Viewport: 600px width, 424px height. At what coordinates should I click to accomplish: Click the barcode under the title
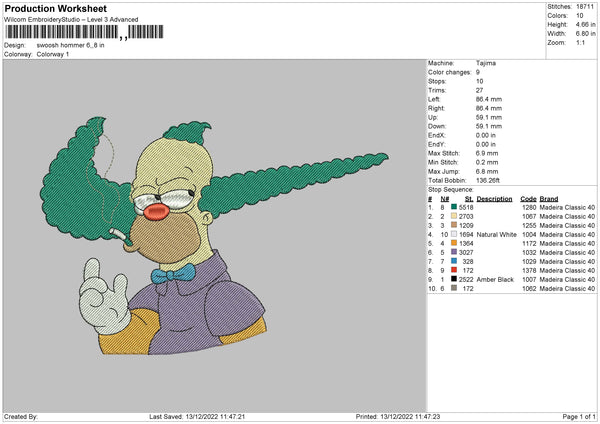click(x=84, y=32)
